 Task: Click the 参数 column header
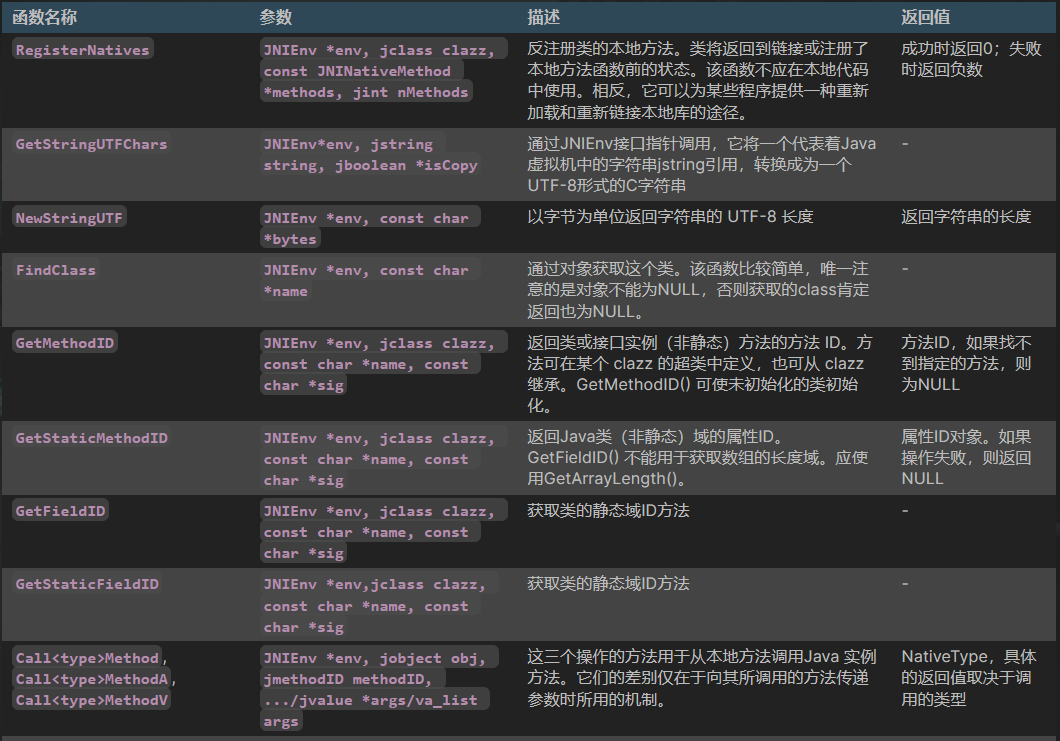pos(276,17)
